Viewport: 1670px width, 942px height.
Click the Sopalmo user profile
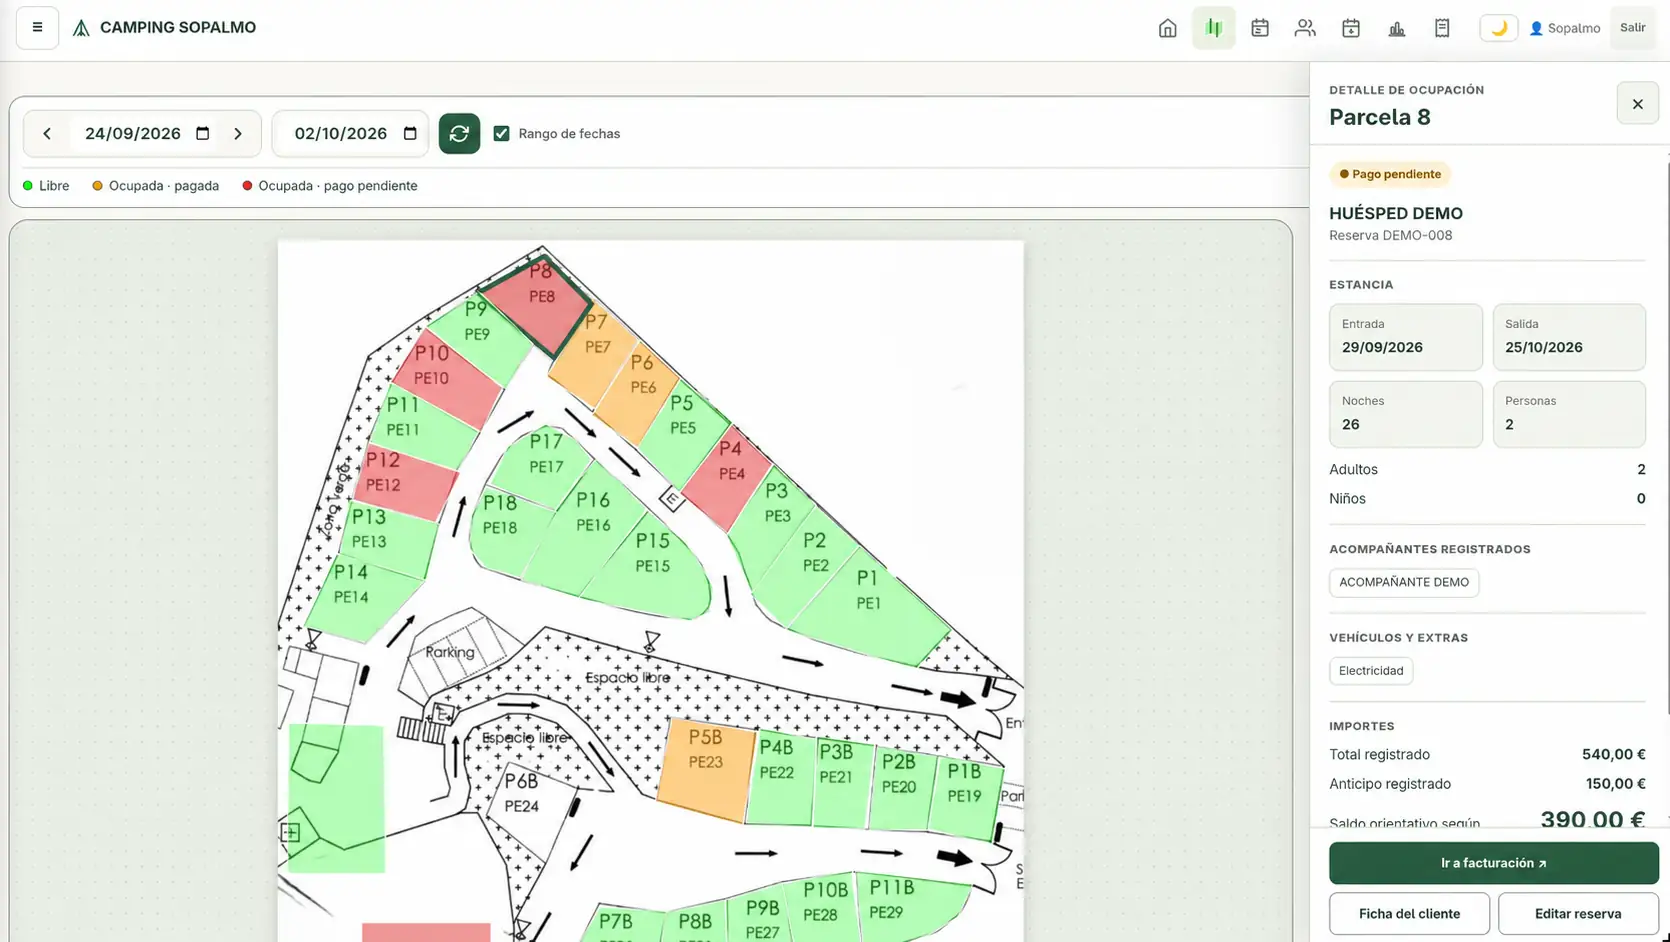[1565, 28]
